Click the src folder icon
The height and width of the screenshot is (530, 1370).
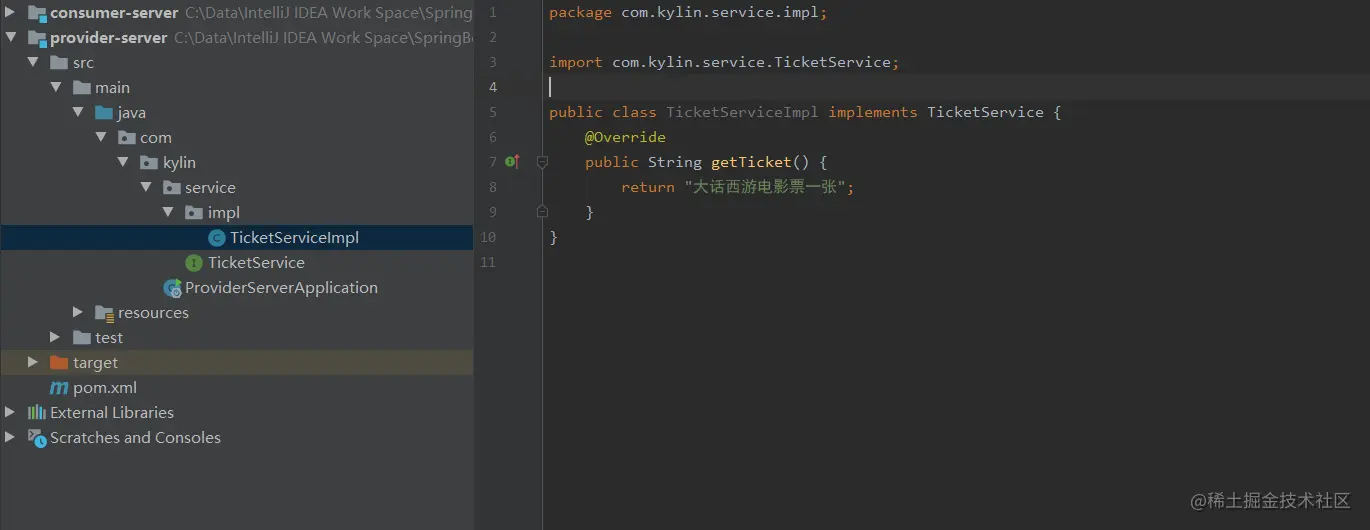click(59, 63)
